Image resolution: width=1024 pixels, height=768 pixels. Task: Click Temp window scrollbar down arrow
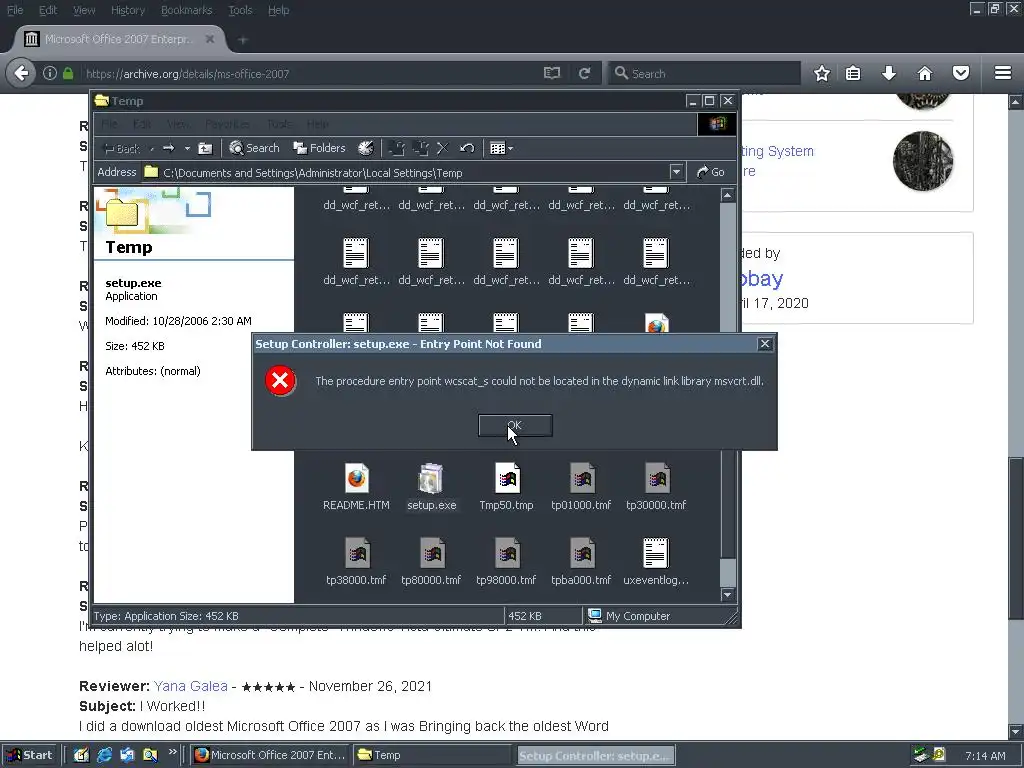728,595
